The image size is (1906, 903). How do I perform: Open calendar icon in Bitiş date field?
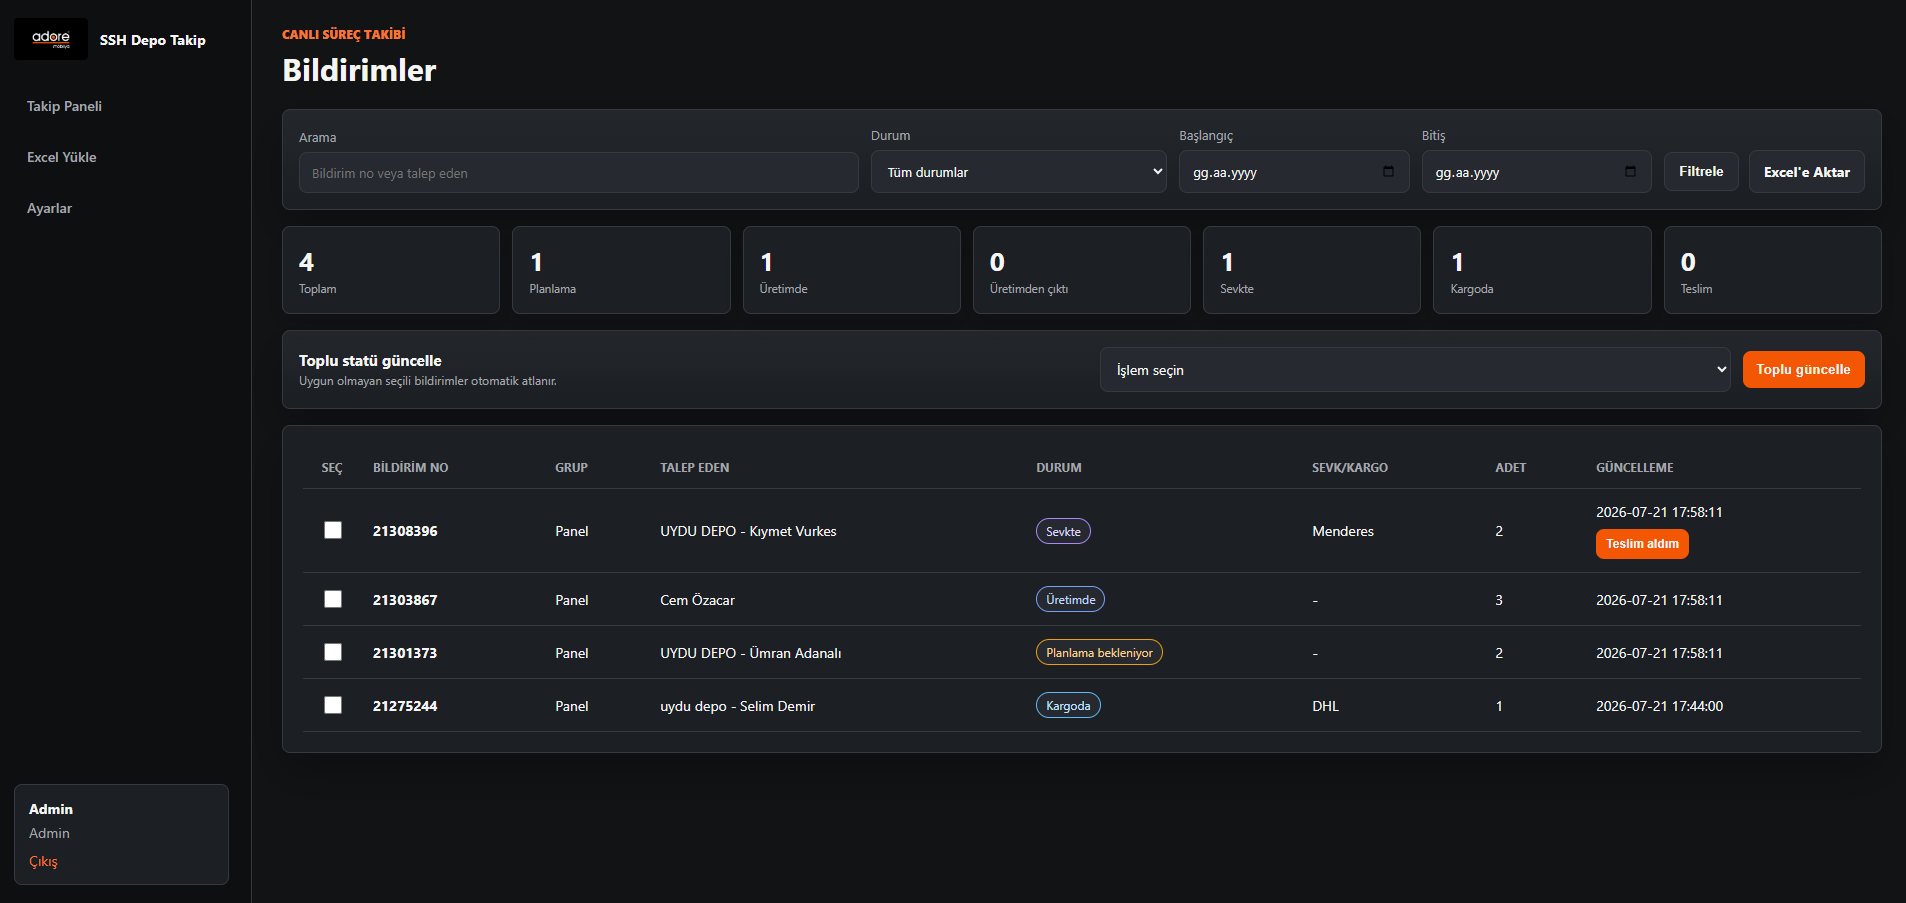(x=1631, y=172)
